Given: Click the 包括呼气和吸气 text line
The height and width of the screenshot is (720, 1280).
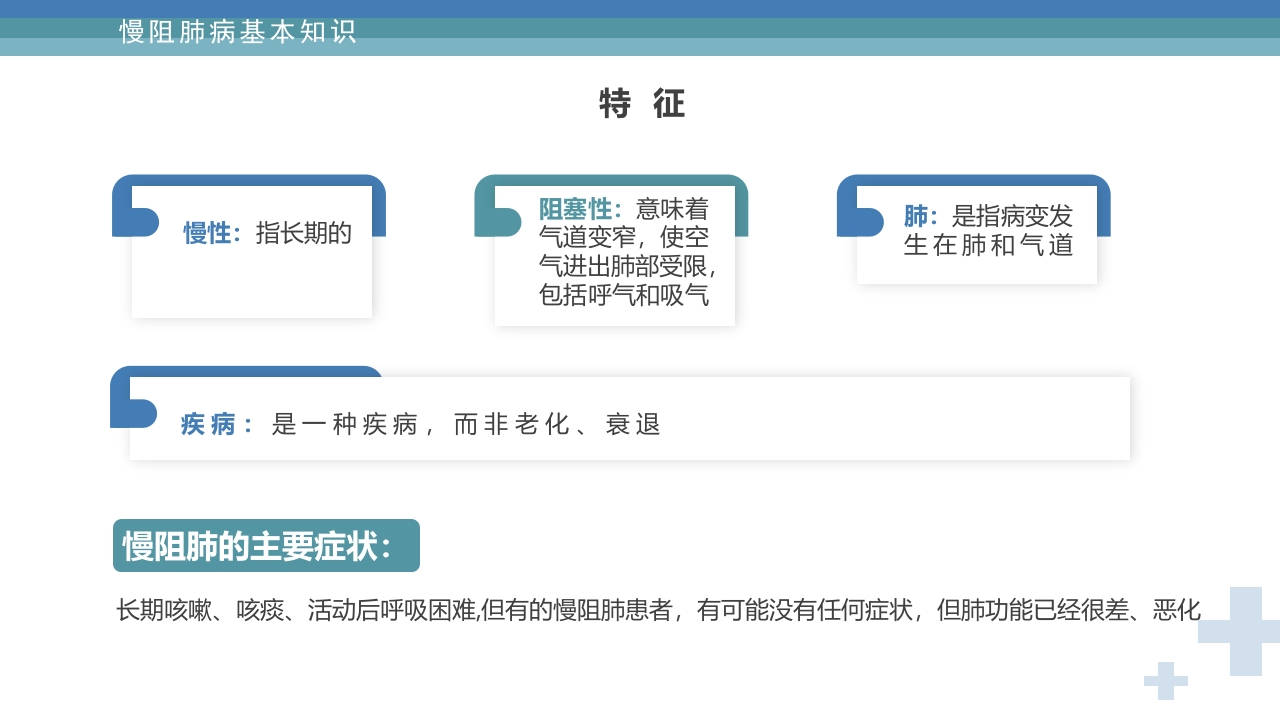Looking at the screenshot, I should pos(624,295).
